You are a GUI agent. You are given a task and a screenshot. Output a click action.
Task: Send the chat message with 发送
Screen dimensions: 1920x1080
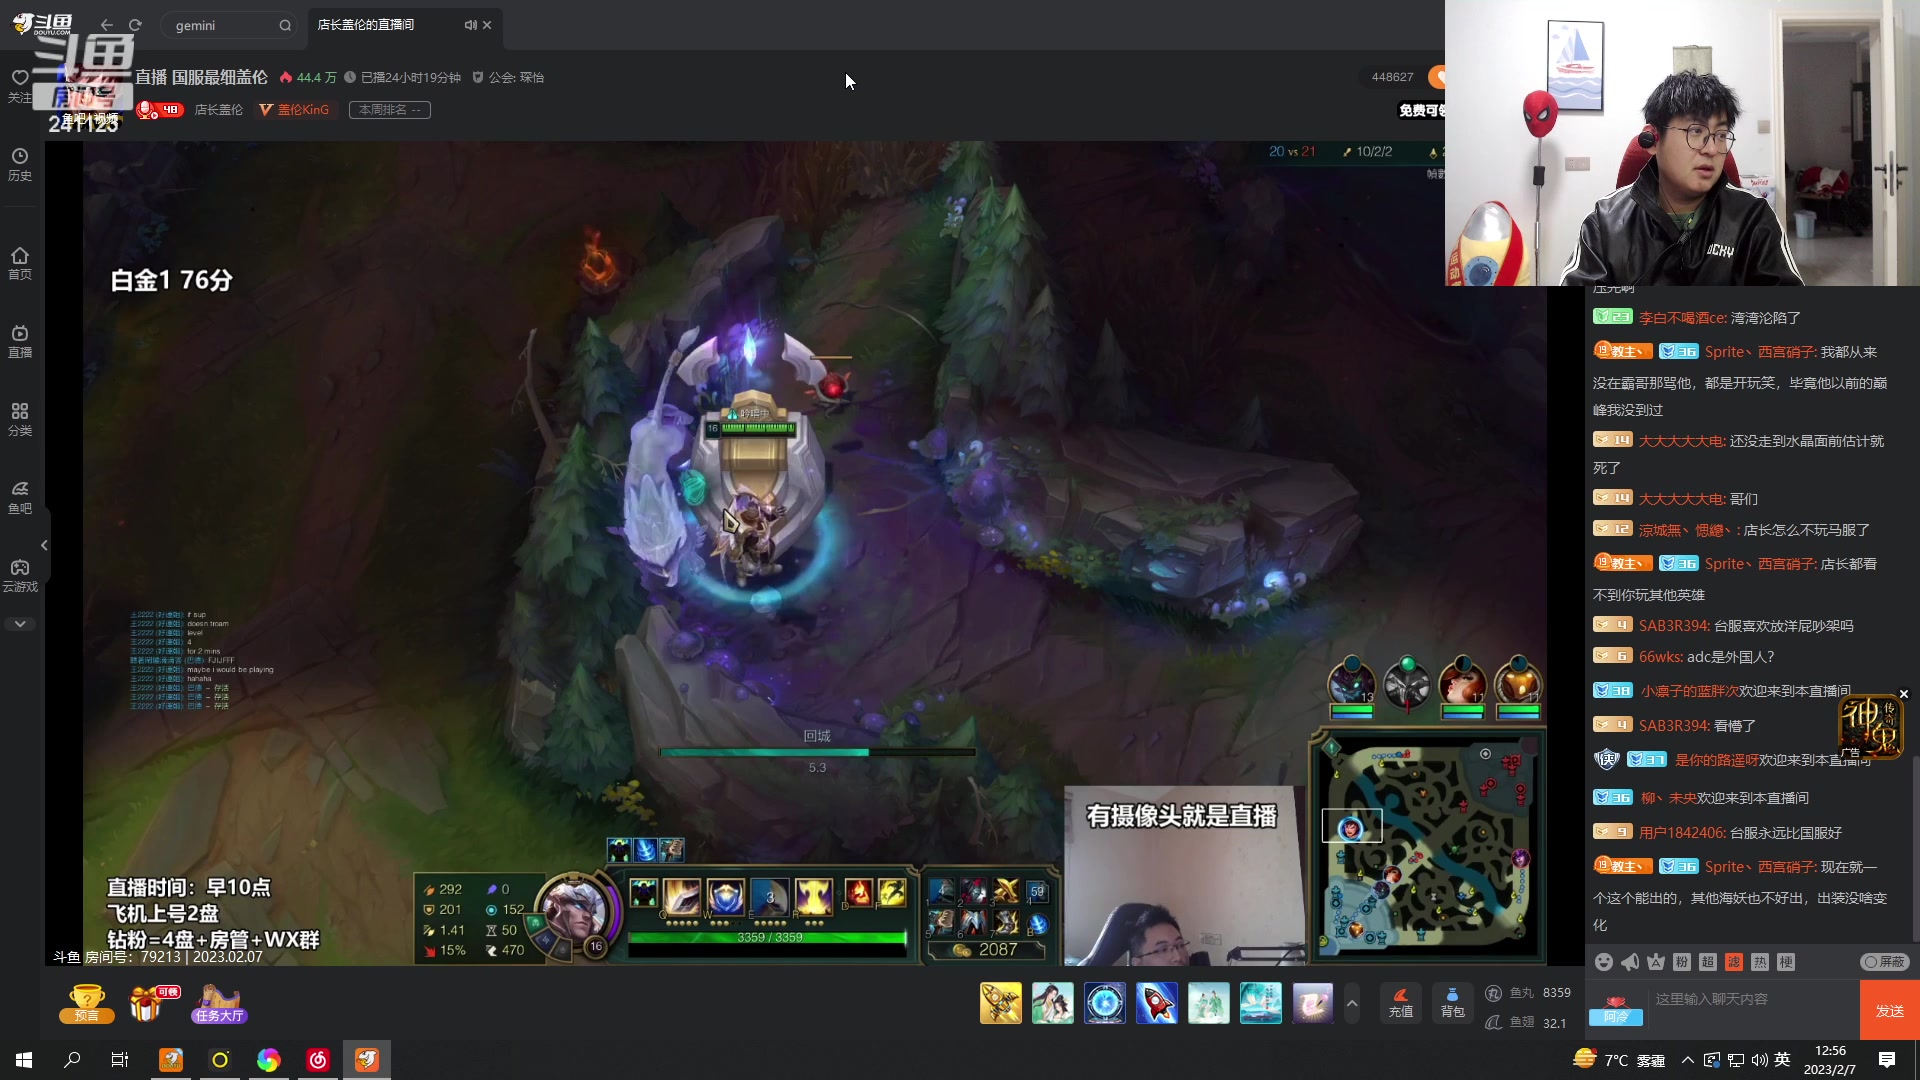coord(1890,1011)
